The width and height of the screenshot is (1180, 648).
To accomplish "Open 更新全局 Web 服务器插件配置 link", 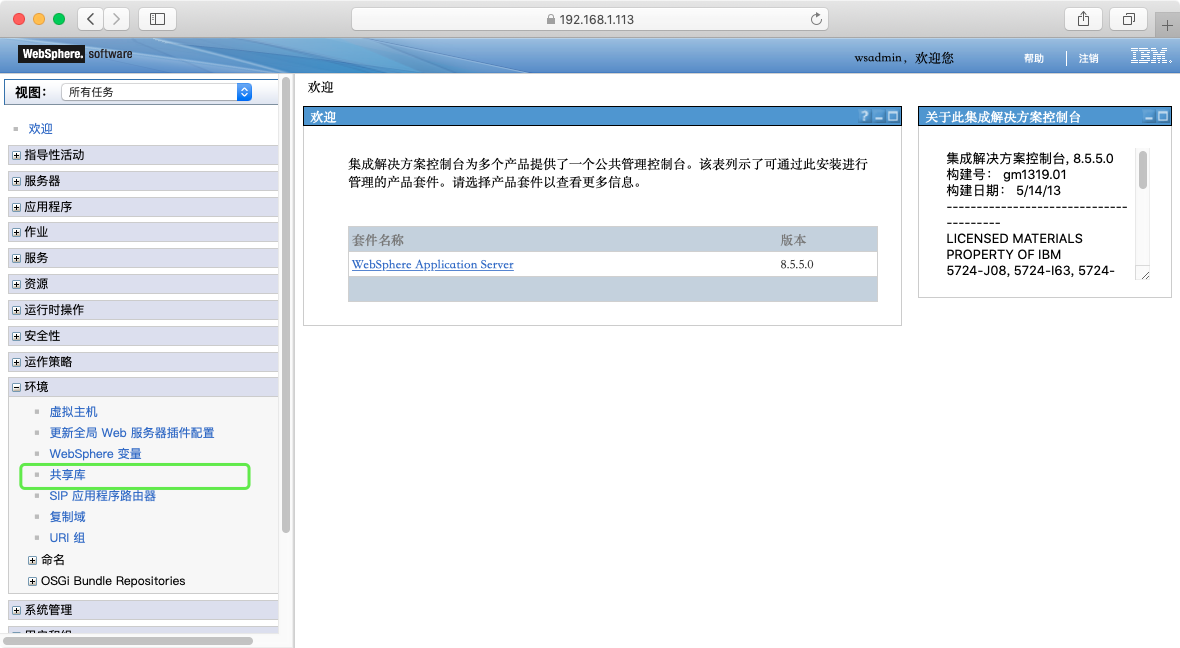I will click(x=132, y=433).
